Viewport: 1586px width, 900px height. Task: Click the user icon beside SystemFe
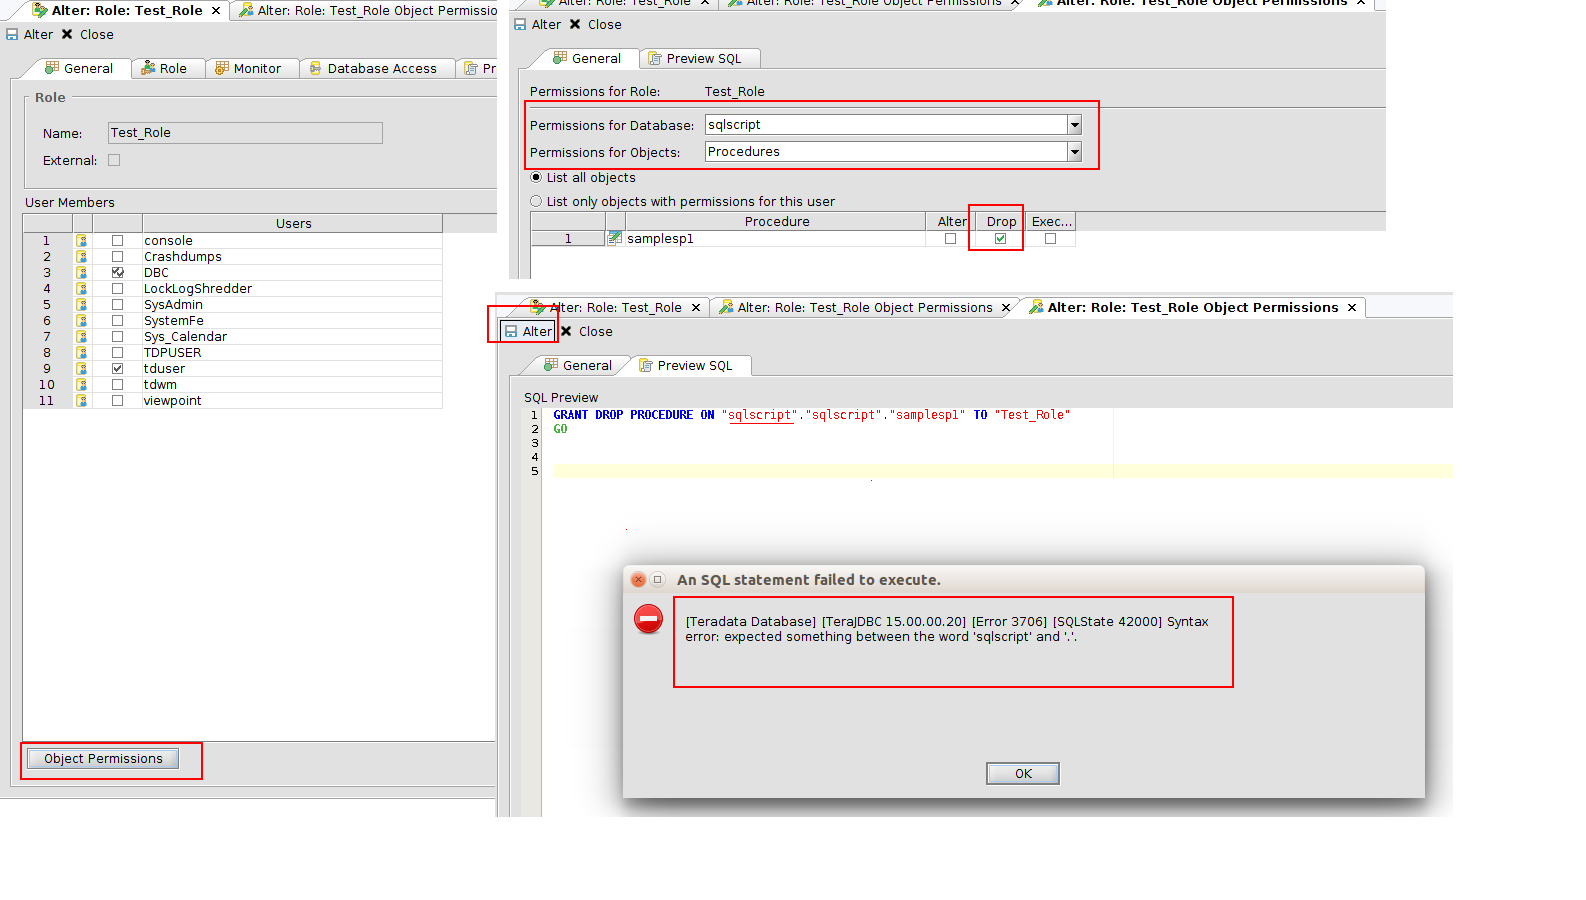82,321
